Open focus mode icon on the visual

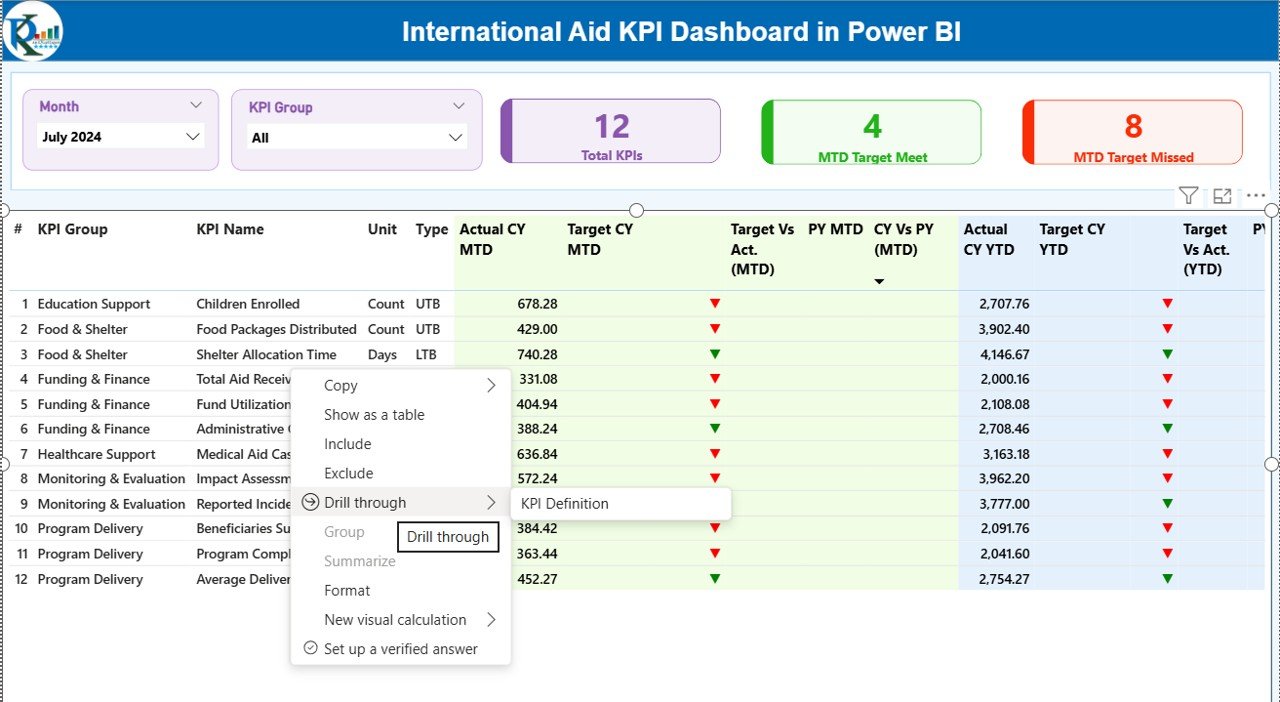[1222, 196]
